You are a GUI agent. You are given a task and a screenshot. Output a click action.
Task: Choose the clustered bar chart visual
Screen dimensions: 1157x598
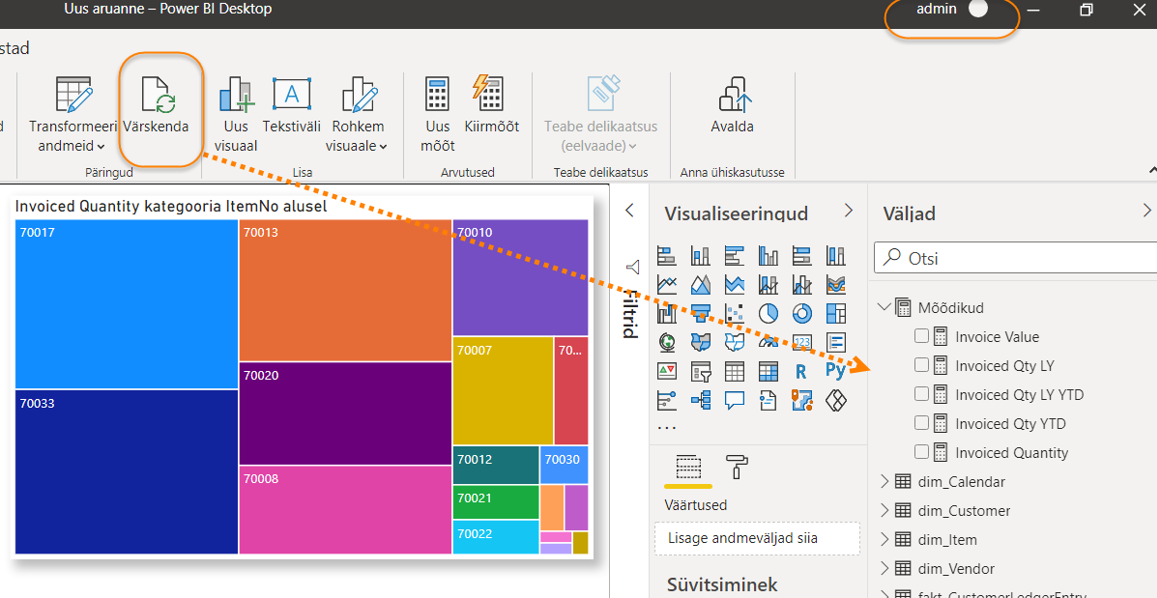(x=734, y=256)
